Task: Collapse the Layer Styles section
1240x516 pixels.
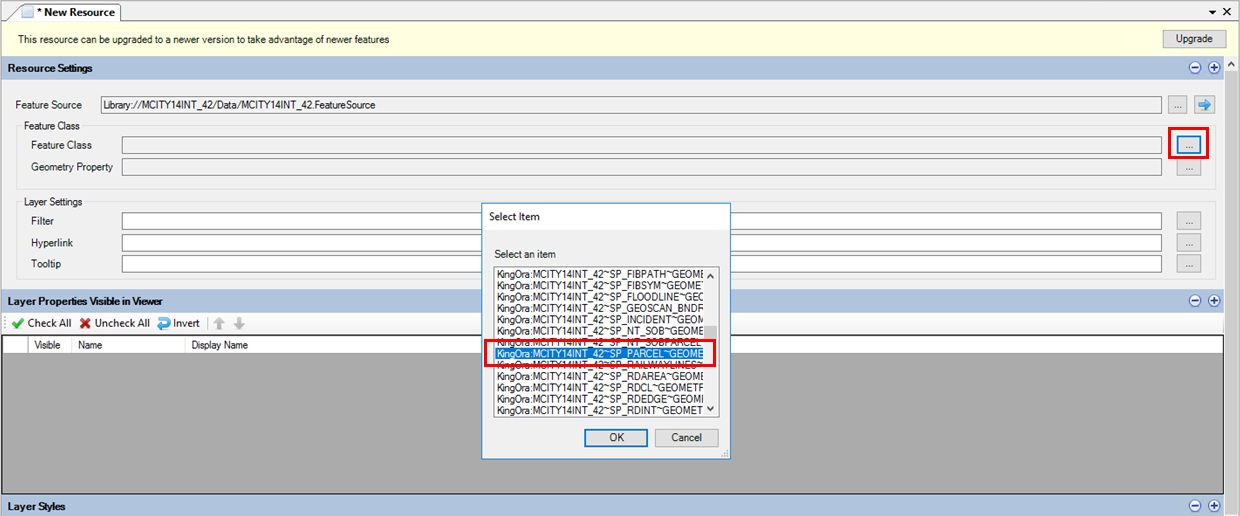Action: 1194,506
